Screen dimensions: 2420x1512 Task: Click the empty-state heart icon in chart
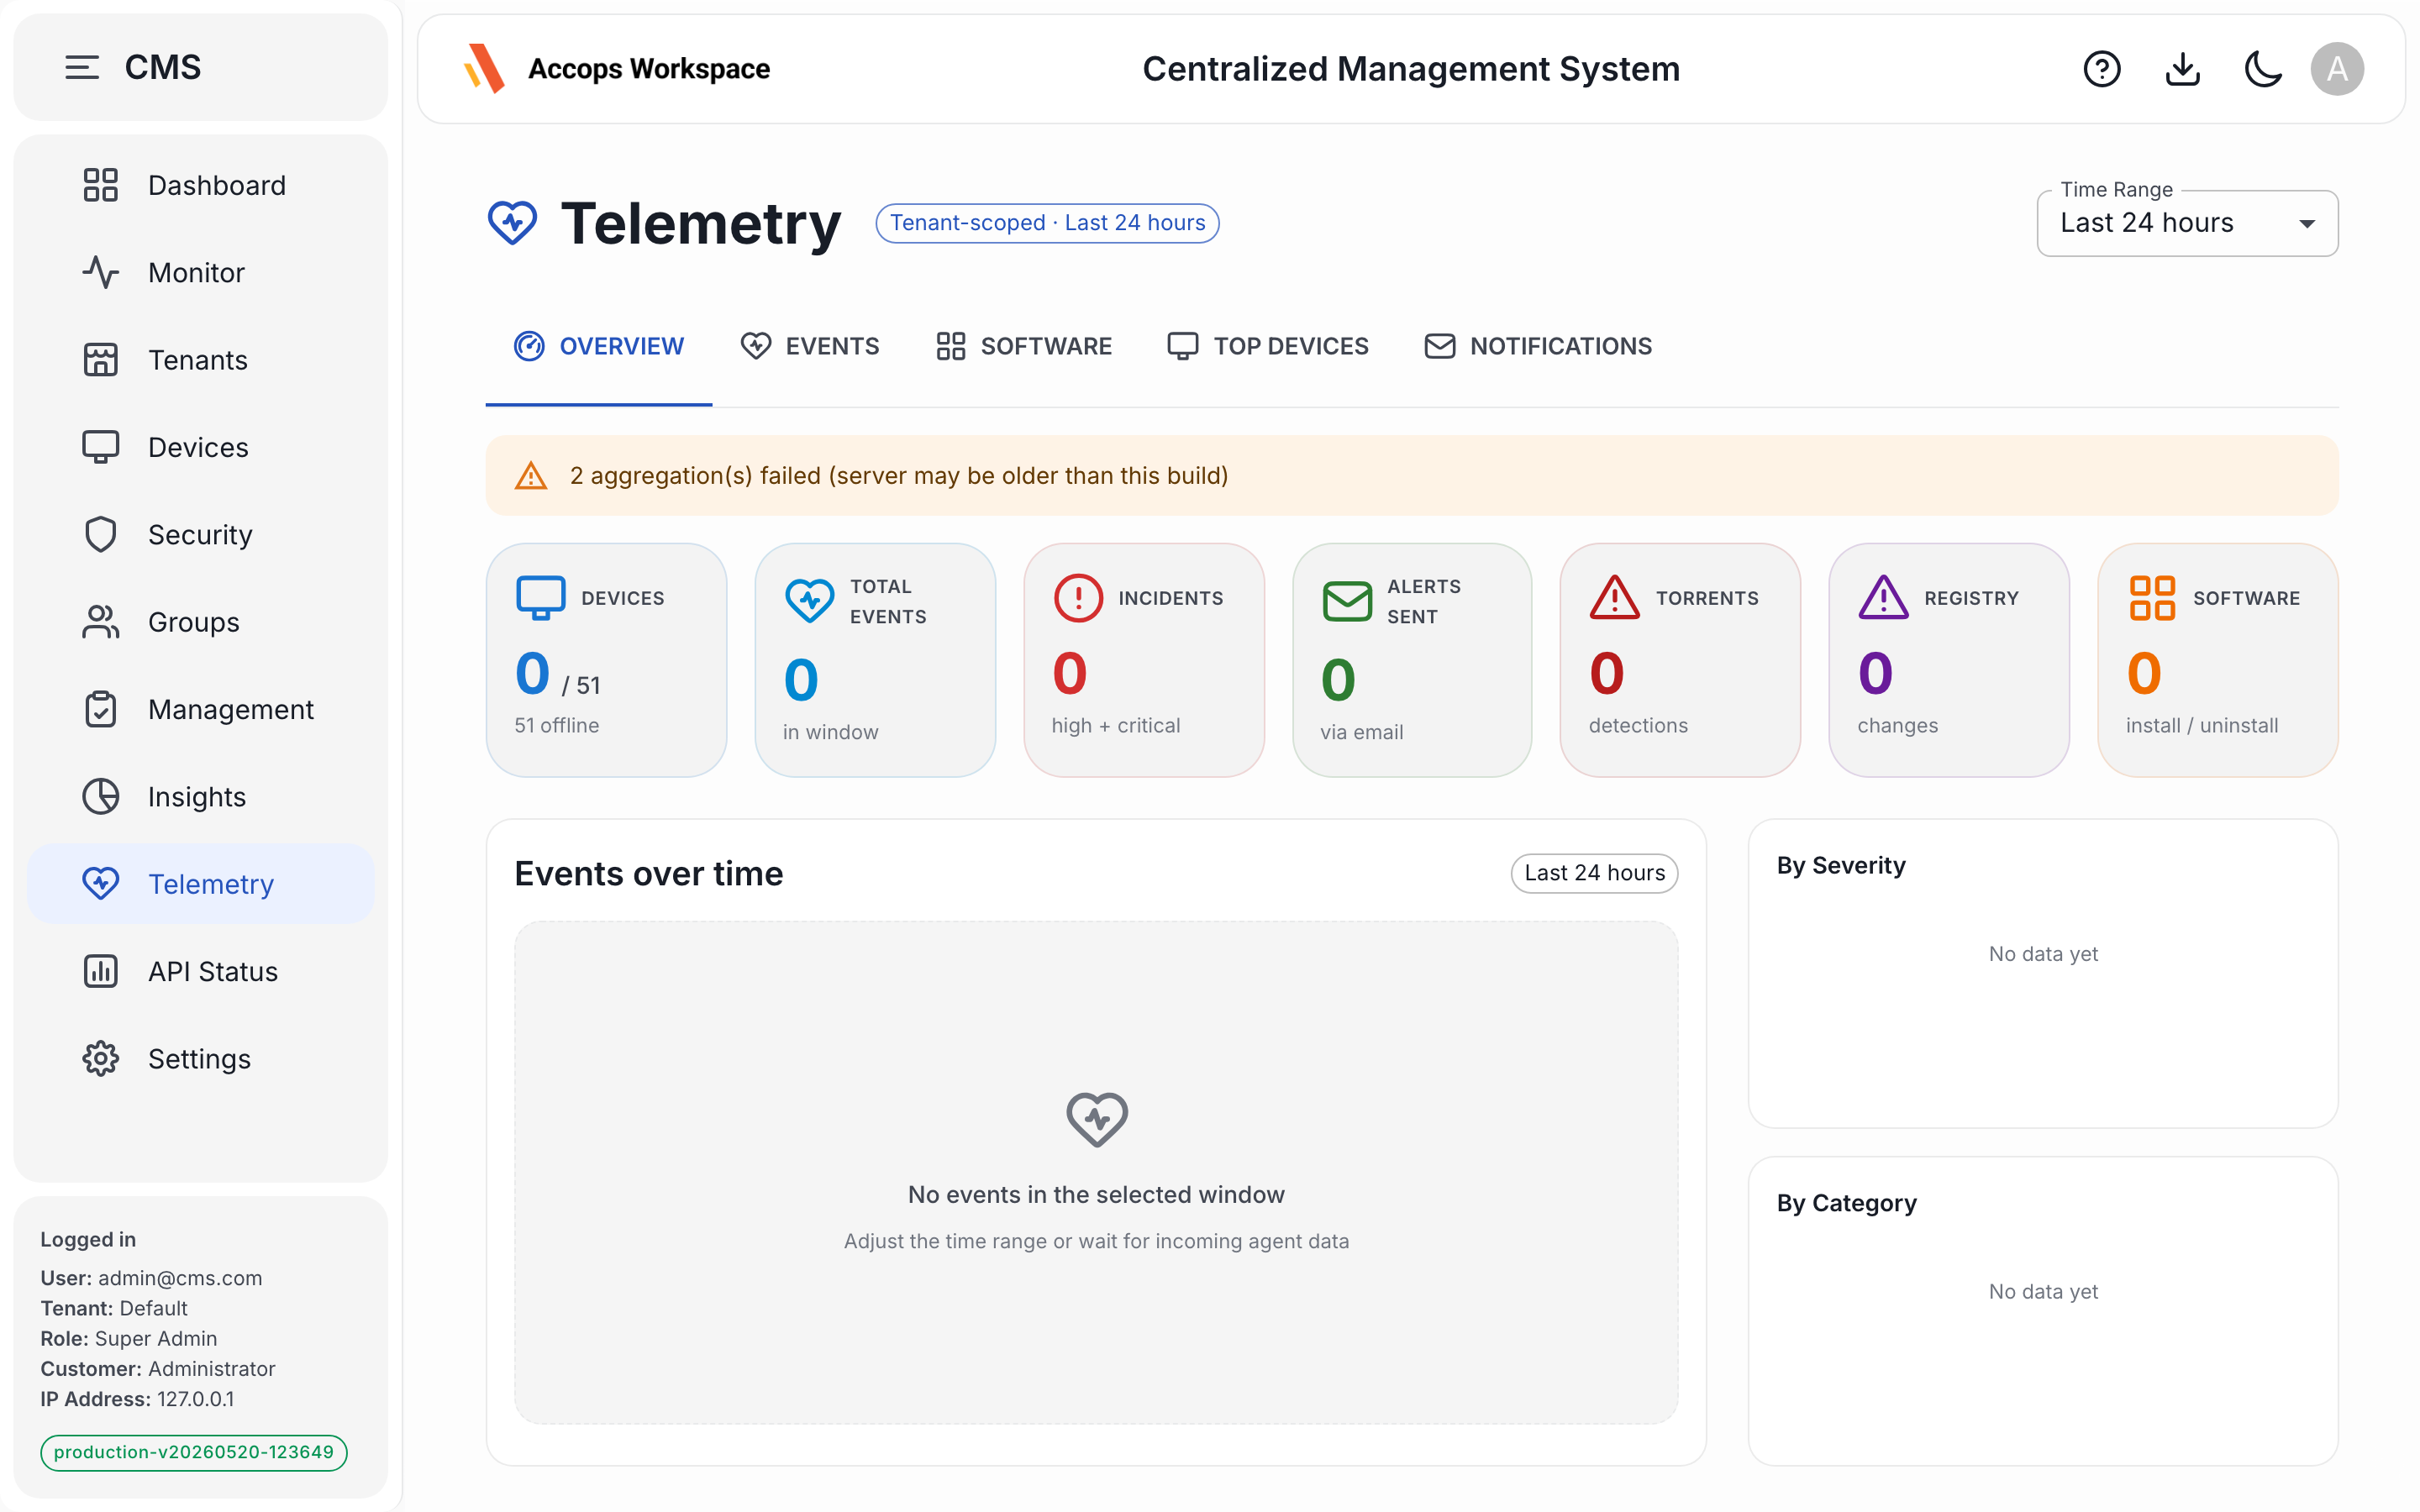[1097, 1119]
